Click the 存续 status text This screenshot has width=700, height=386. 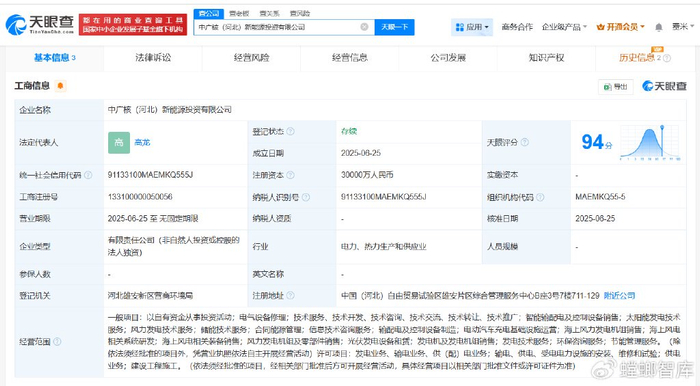(x=349, y=131)
